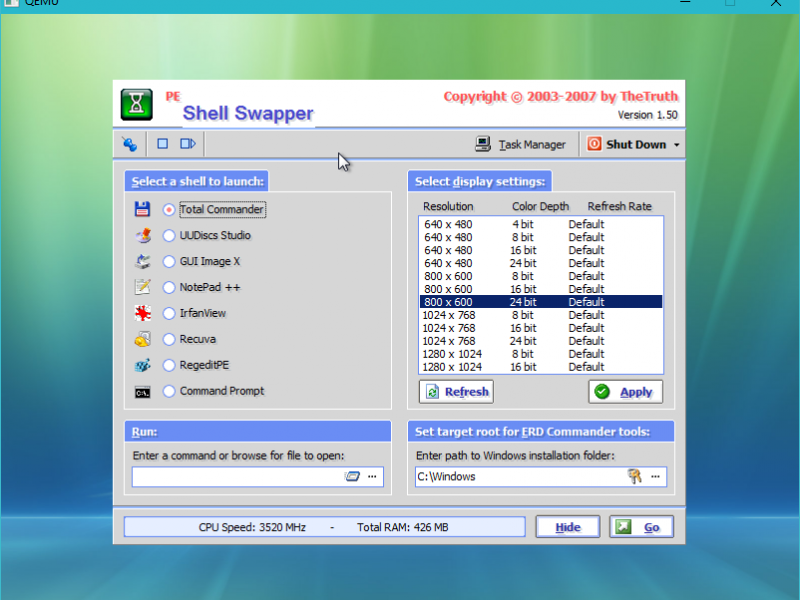Image resolution: width=800 pixels, height=600 pixels.
Task: Select 640 x 480 4 bit display mode
Action: pos(541,224)
